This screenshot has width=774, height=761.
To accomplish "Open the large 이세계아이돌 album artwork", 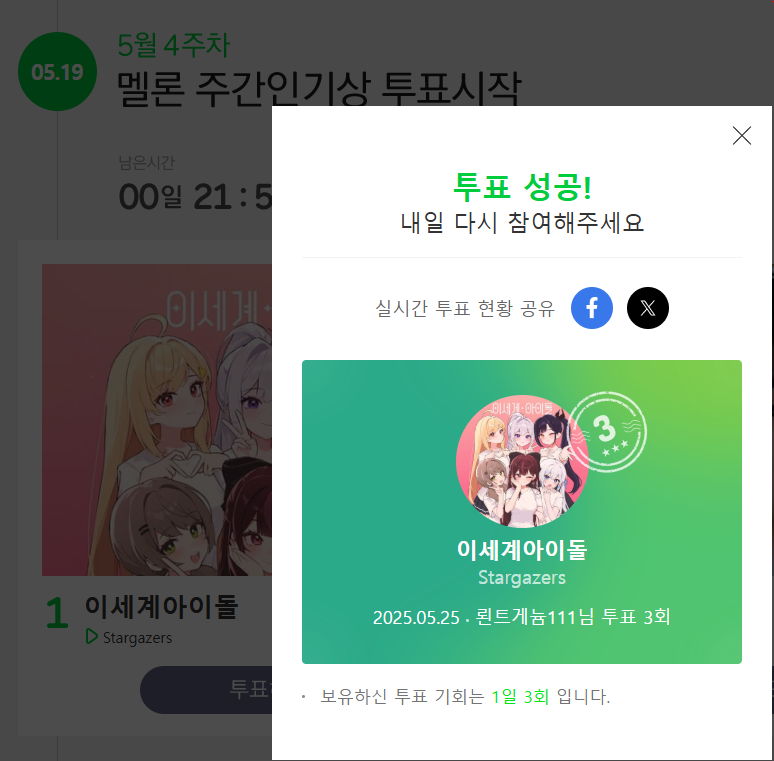I will click(157, 419).
